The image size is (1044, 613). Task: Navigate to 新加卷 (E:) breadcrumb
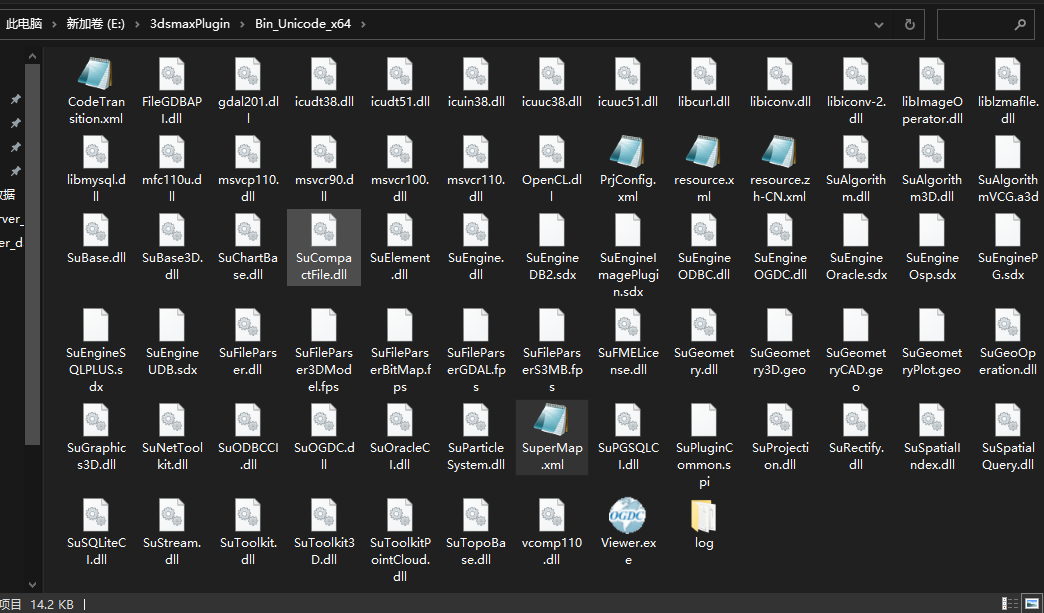(96, 24)
